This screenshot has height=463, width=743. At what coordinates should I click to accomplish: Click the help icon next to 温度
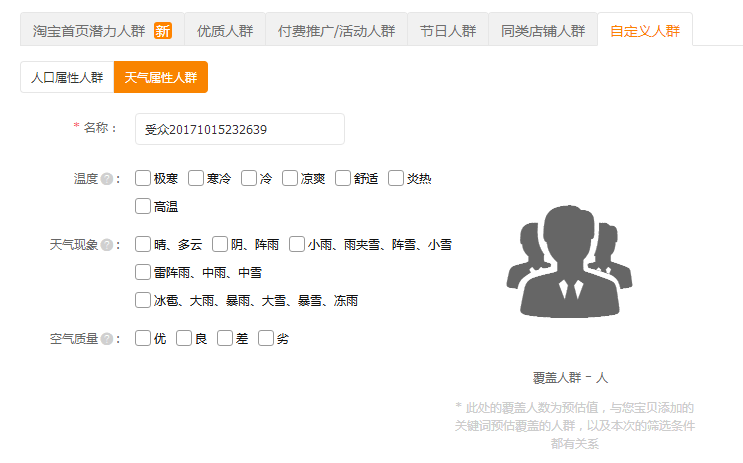(x=107, y=179)
